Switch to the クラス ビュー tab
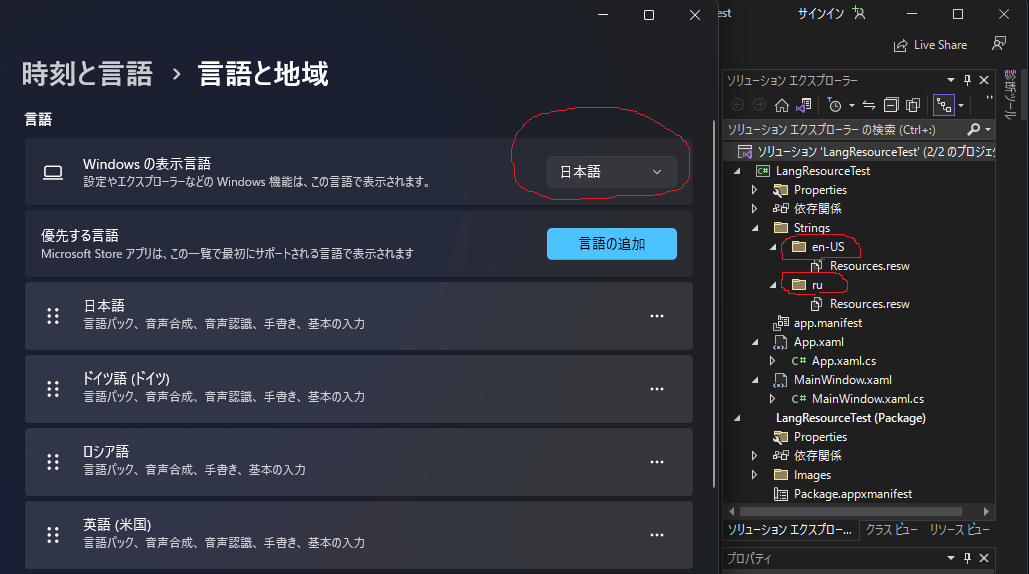 click(x=891, y=530)
